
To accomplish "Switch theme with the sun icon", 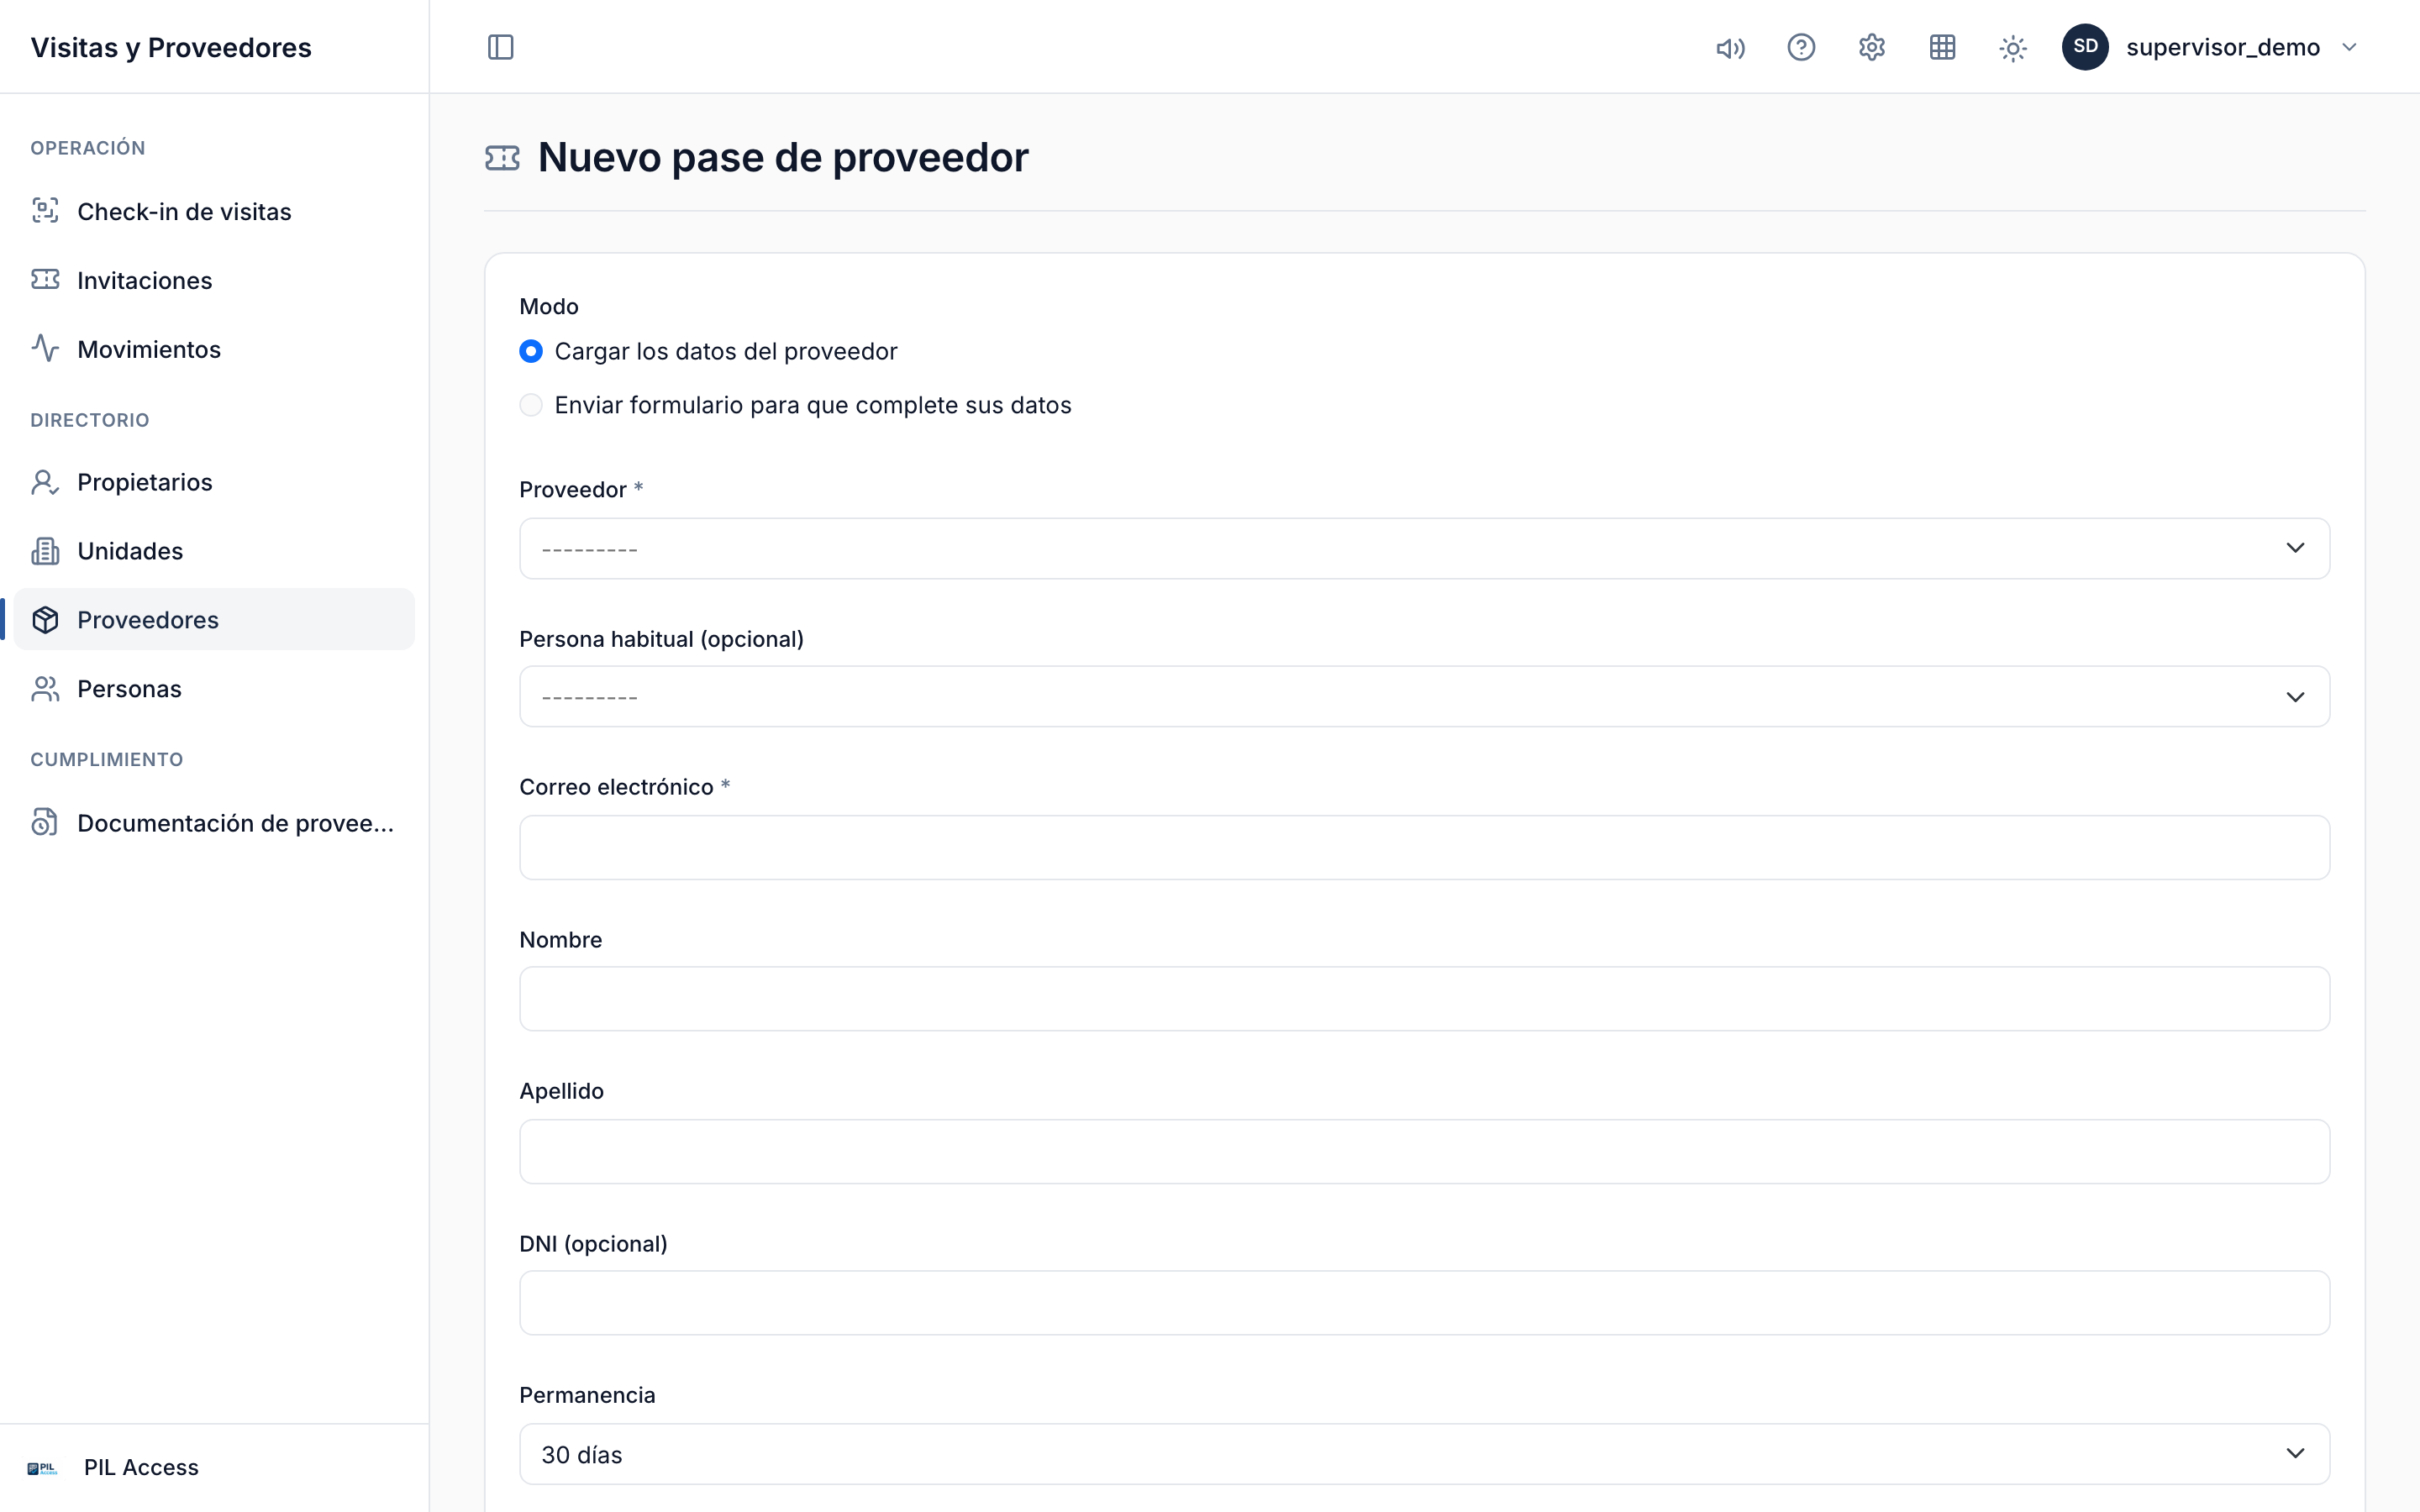I will pos(2013,47).
